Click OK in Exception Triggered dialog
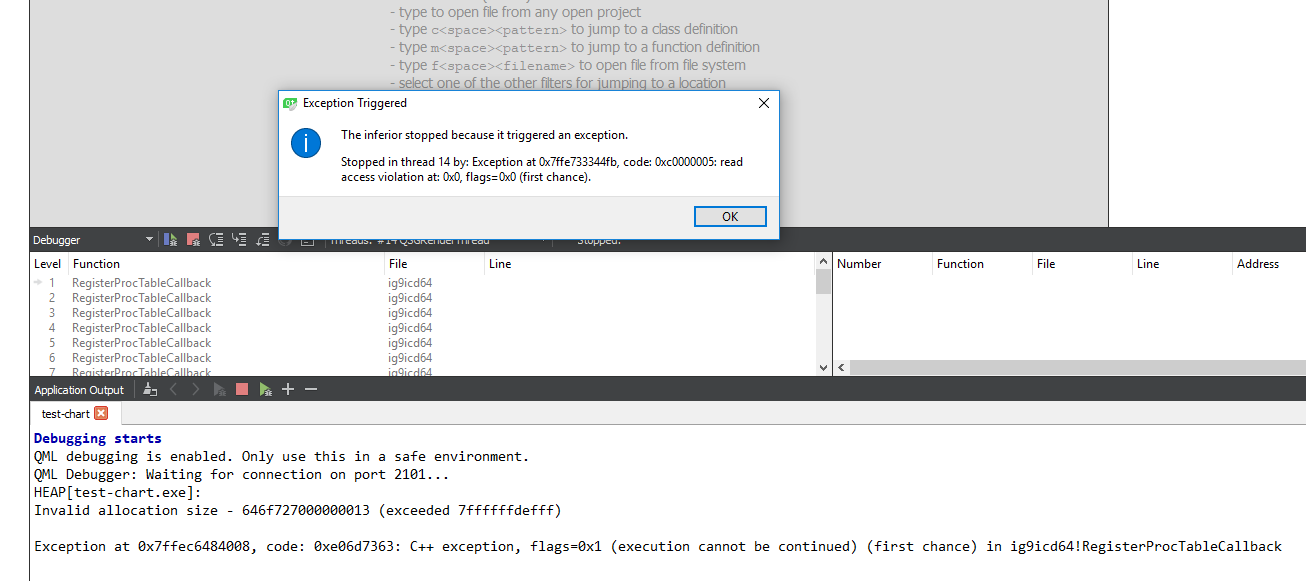This screenshot has height=581, width=1306. [729, 217]
